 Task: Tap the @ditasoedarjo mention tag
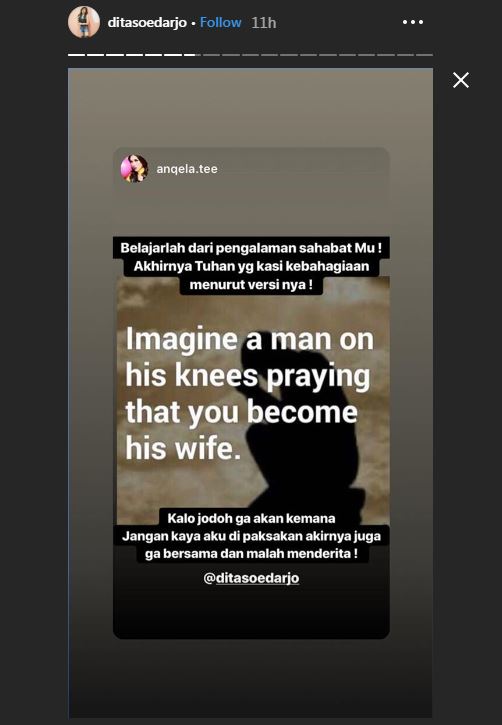pyautogui.click(x=251, y=578)
